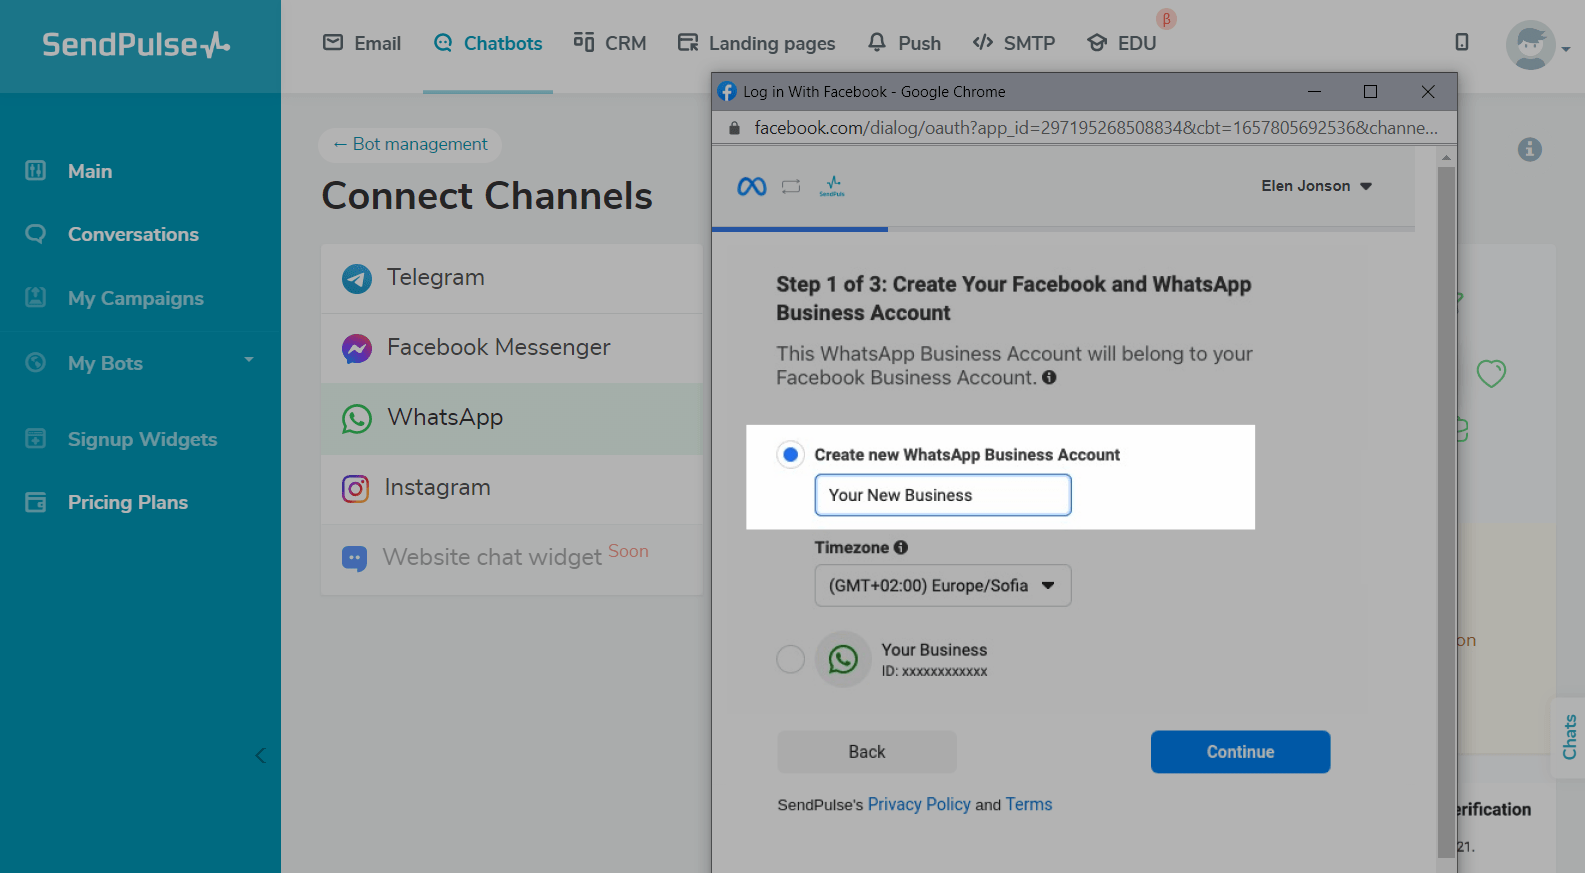
Task: Click the address bar lock icon
Action: [x=734, y=128]
